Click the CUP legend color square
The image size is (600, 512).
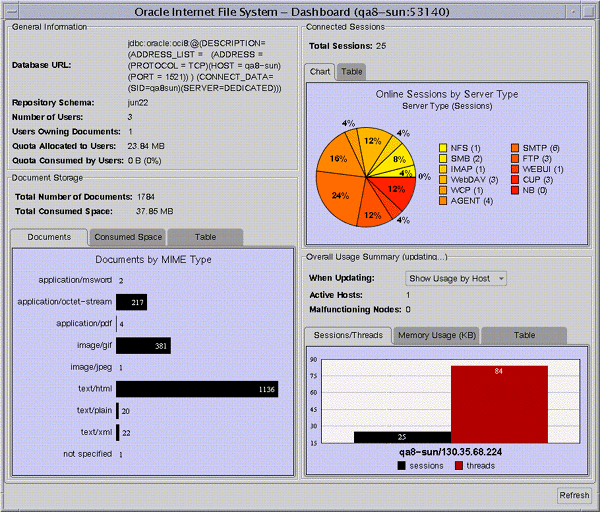click(515, 180)
